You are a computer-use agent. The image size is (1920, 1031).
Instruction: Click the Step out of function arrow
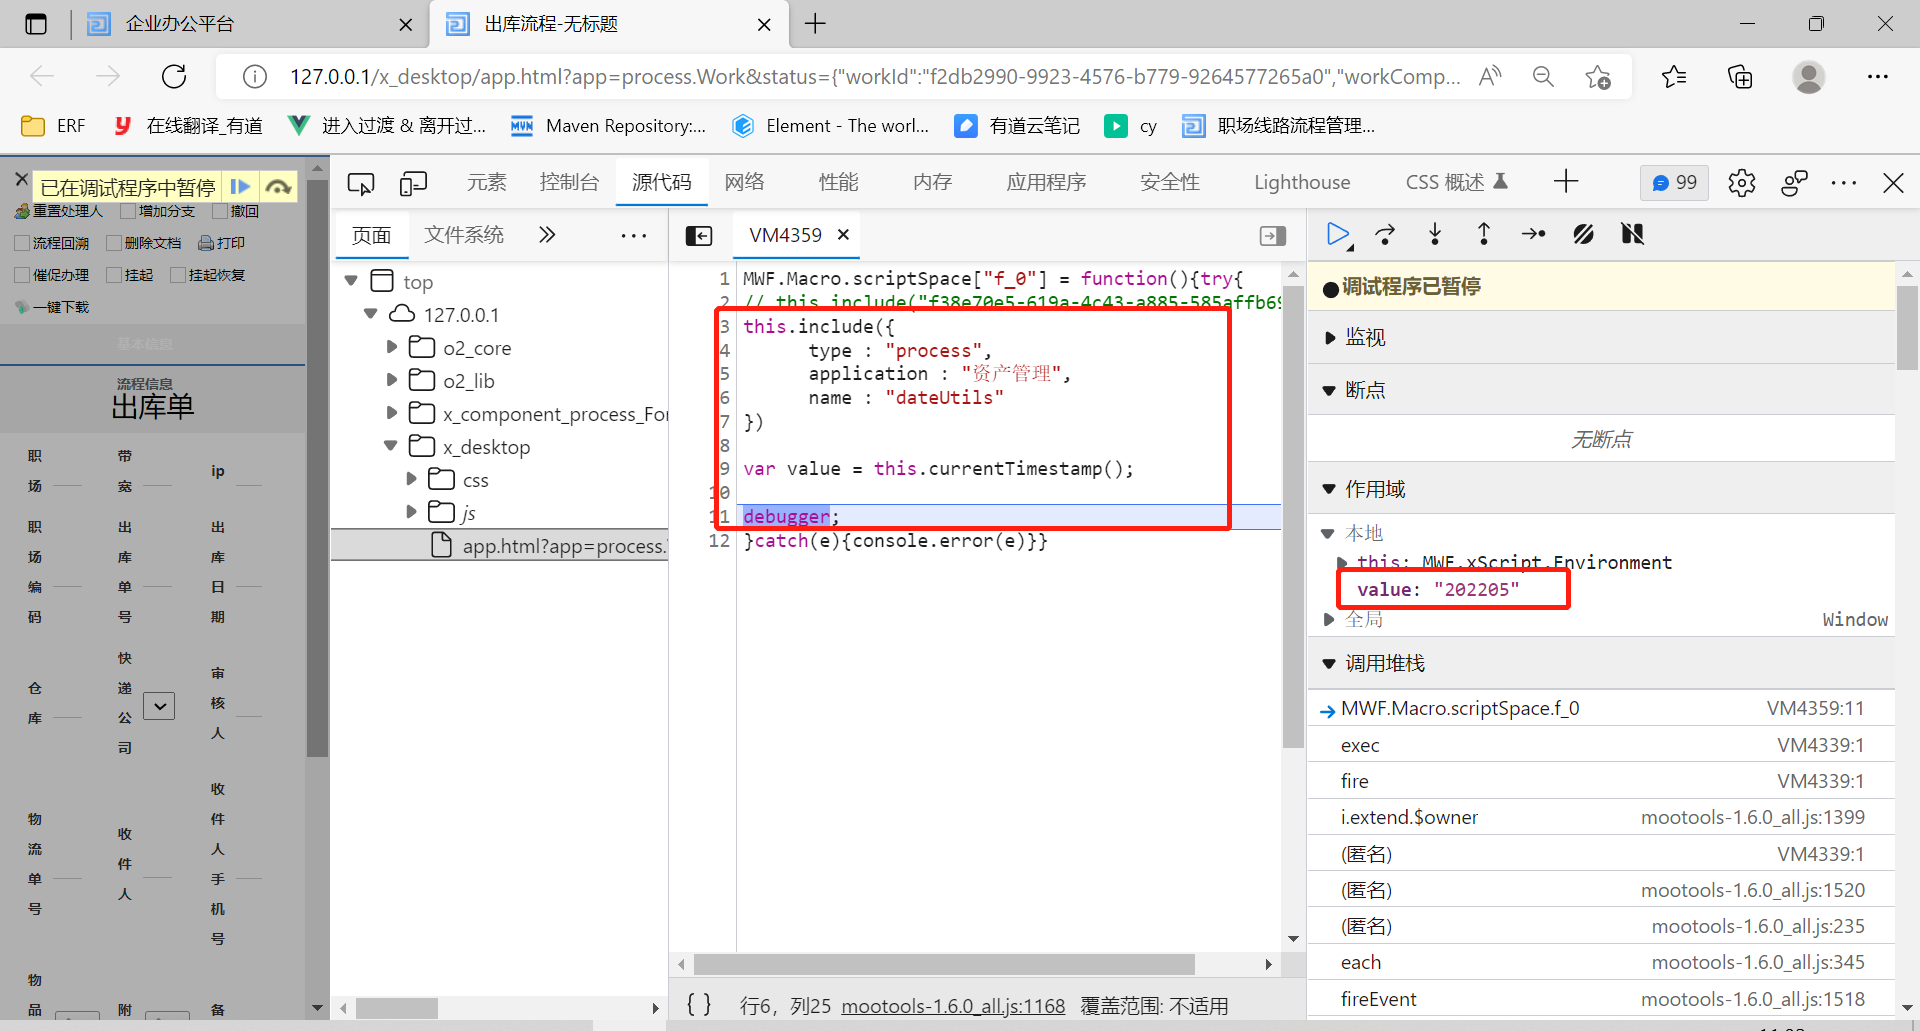click(x=1484, y=234)
